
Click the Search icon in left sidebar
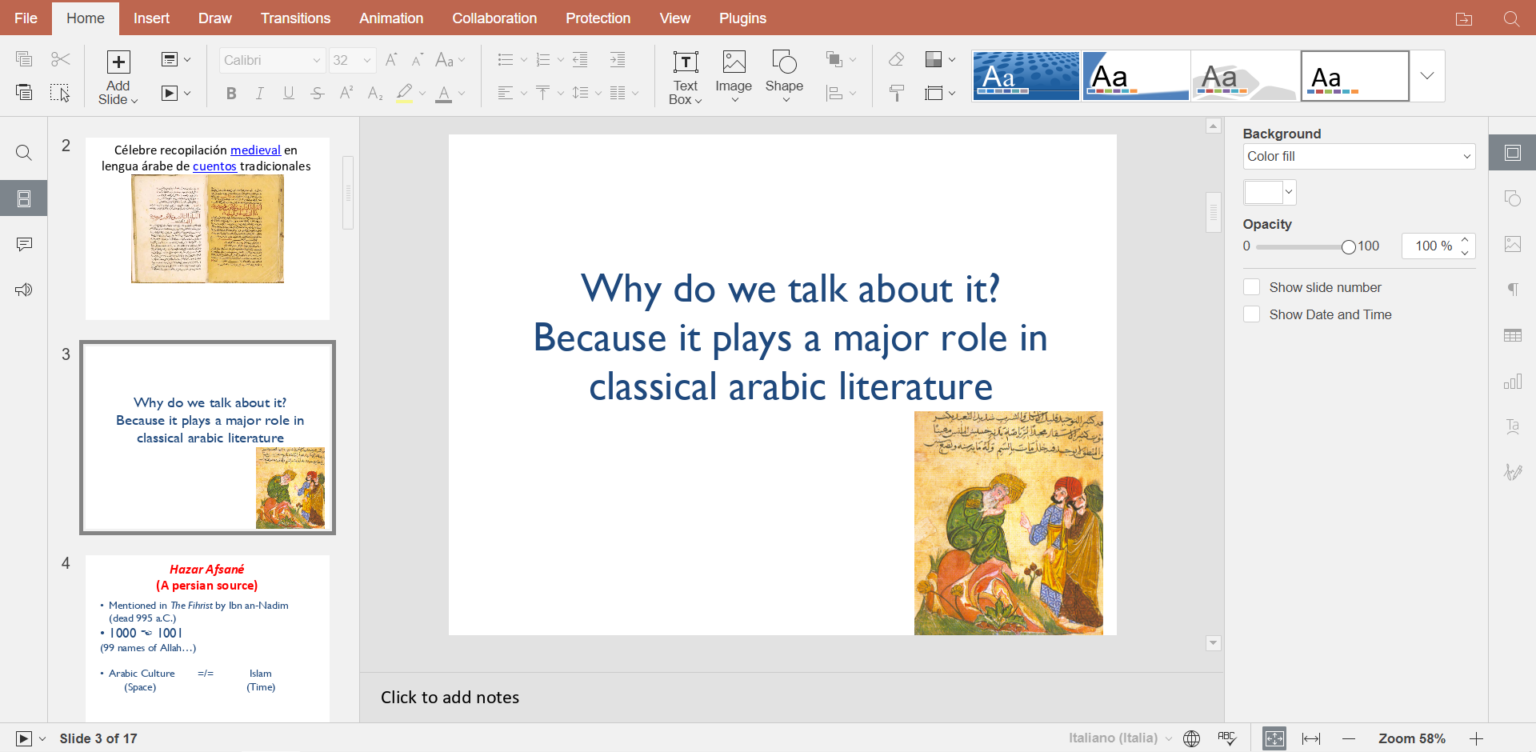(24, 153)
